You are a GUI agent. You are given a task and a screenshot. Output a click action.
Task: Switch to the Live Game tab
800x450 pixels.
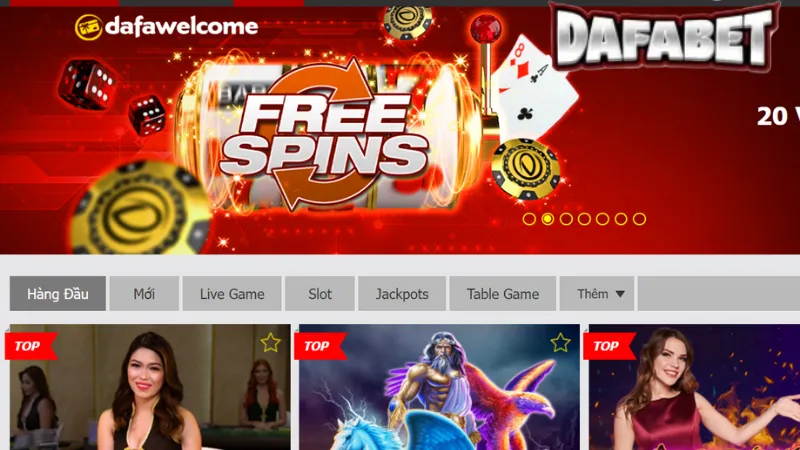click(232, 294)
